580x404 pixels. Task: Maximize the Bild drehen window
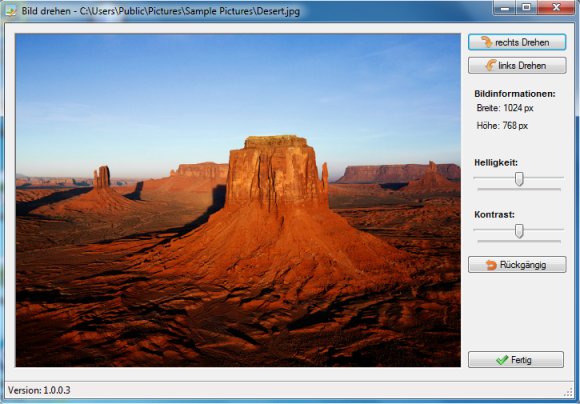526,7
